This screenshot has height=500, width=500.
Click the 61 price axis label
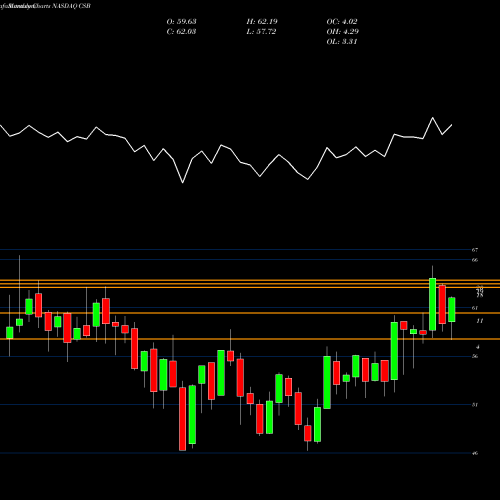475,308
